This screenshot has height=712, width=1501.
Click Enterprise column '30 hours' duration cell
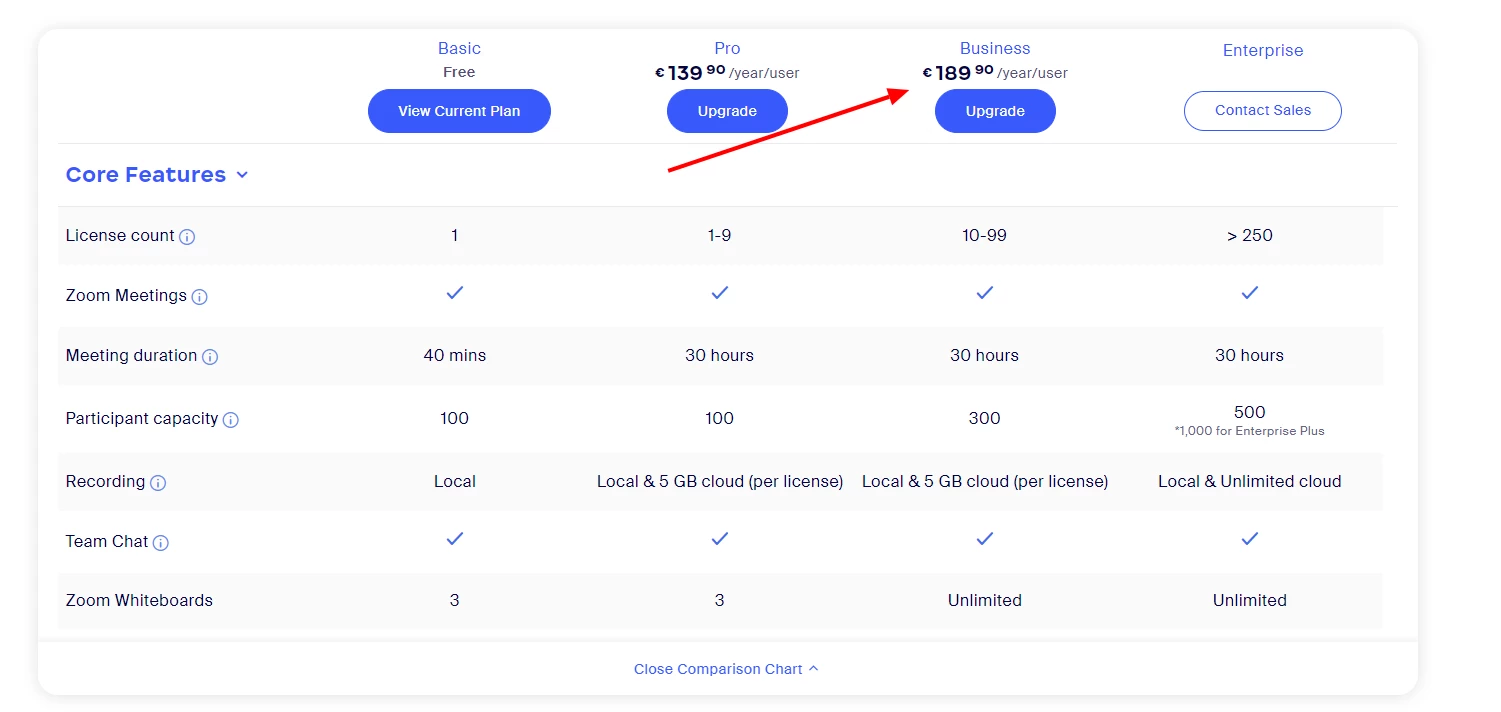[x=1250, y=356]
